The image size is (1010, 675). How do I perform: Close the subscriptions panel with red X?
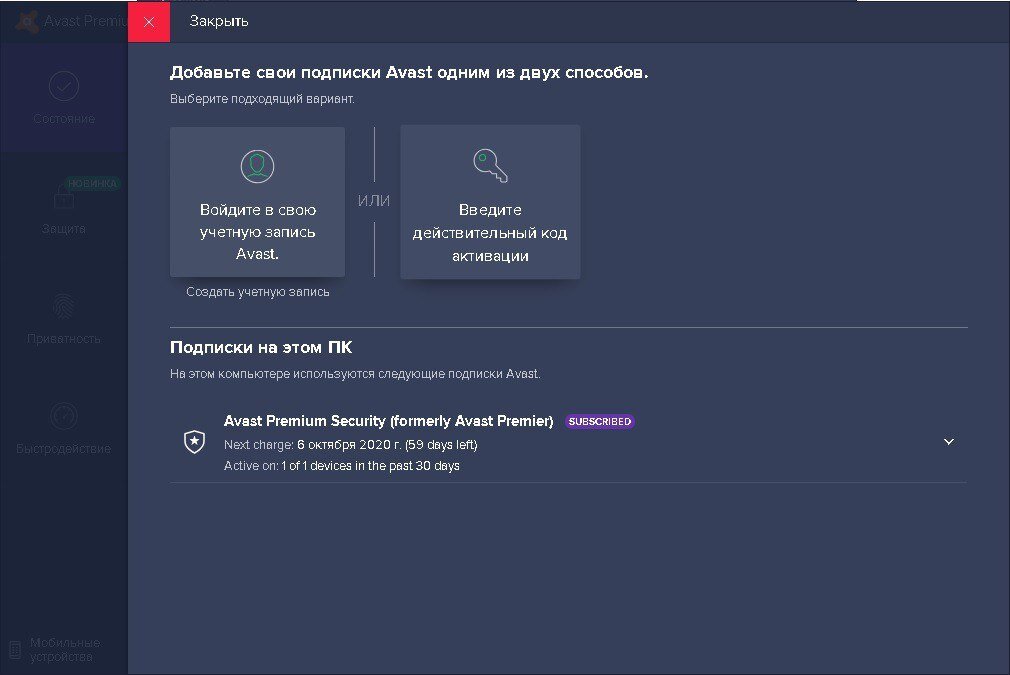[x=149, y=22]
